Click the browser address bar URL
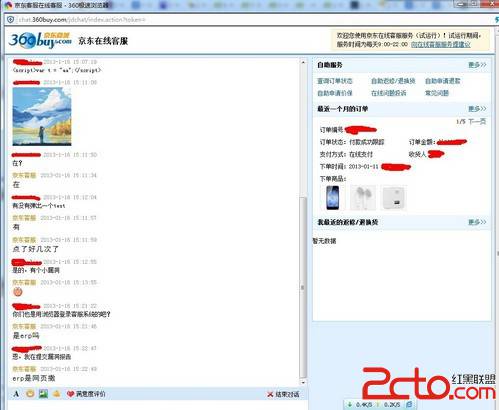 click(x=82, y=20)
